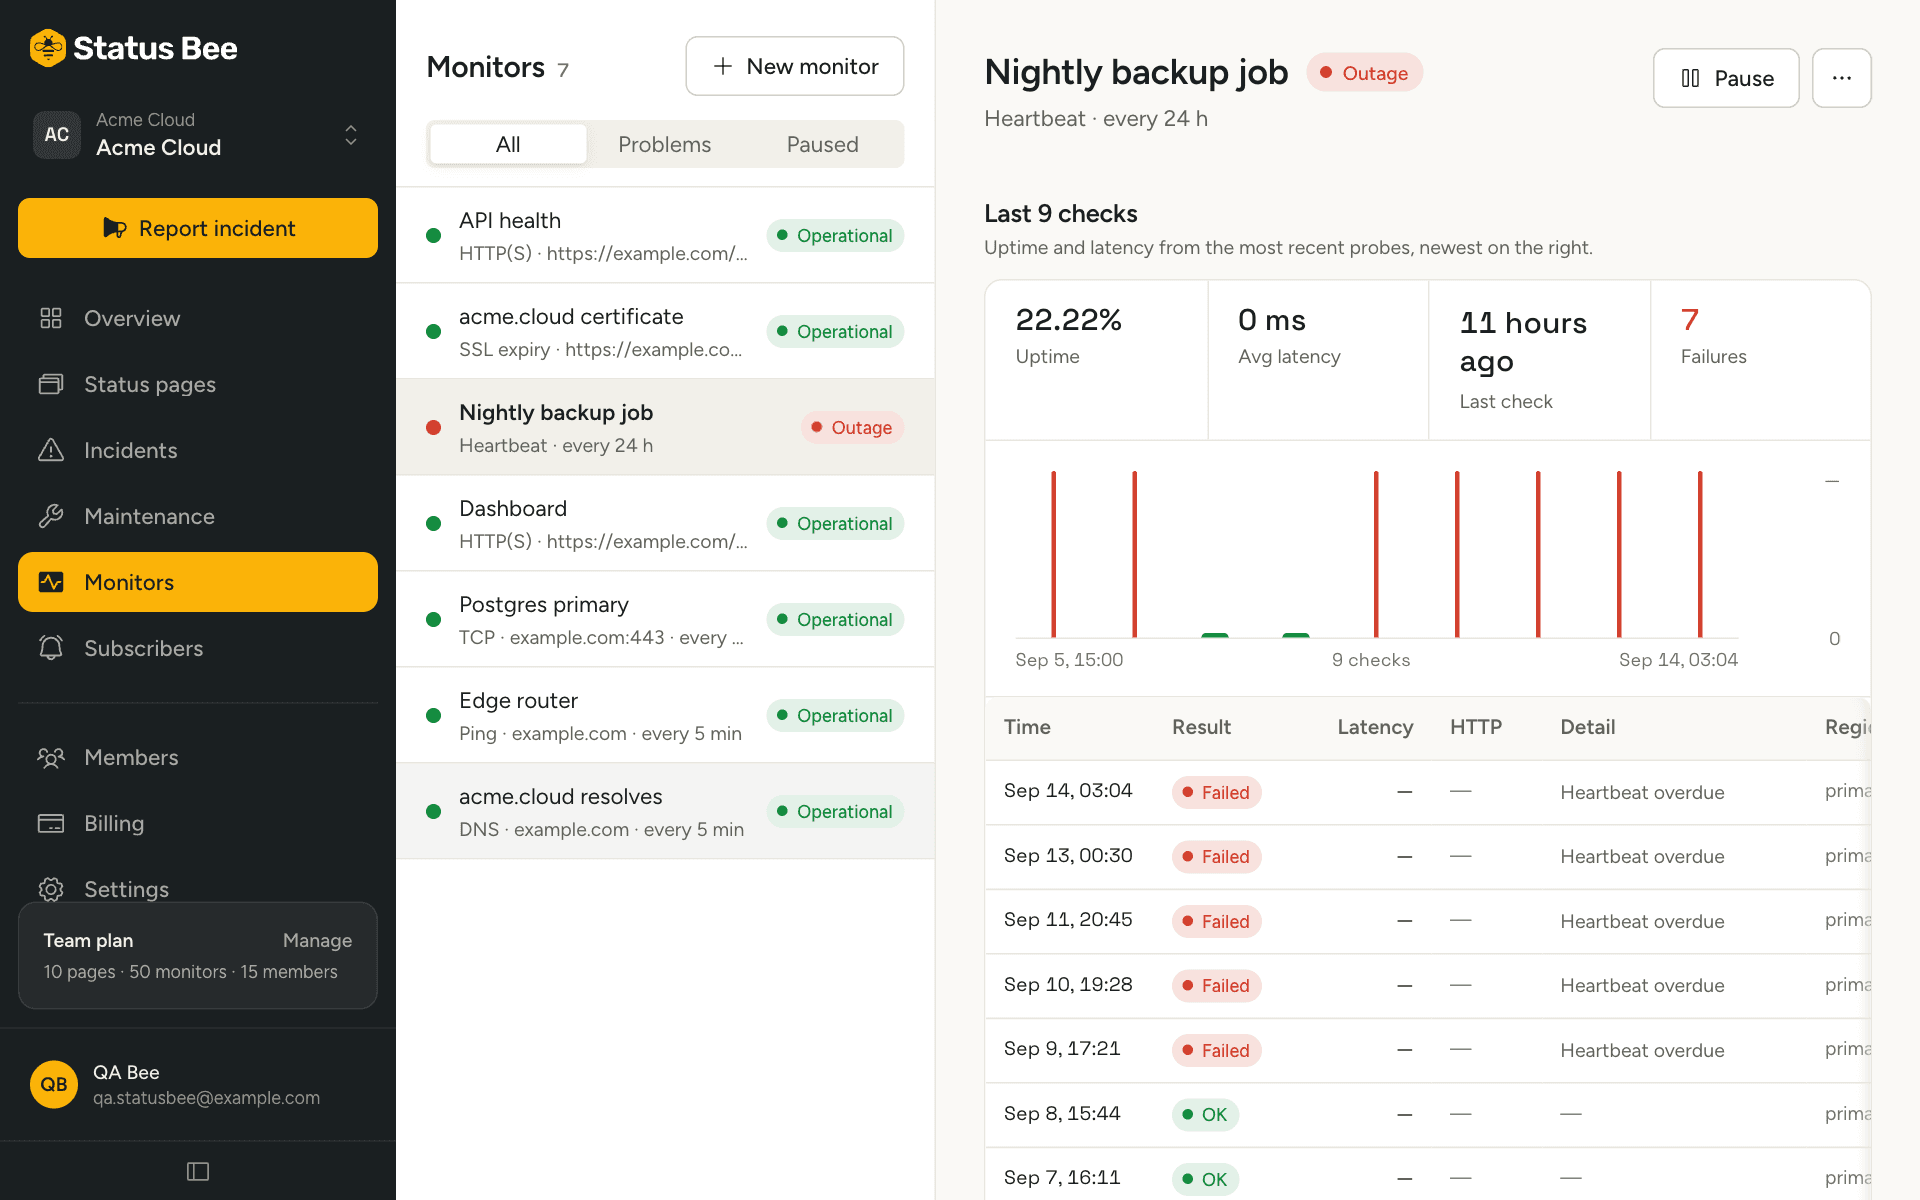The width and height of the screenshot is (1920, 1200).
Task: Open the QA Bee account profile
Action: coord(198,1084)
